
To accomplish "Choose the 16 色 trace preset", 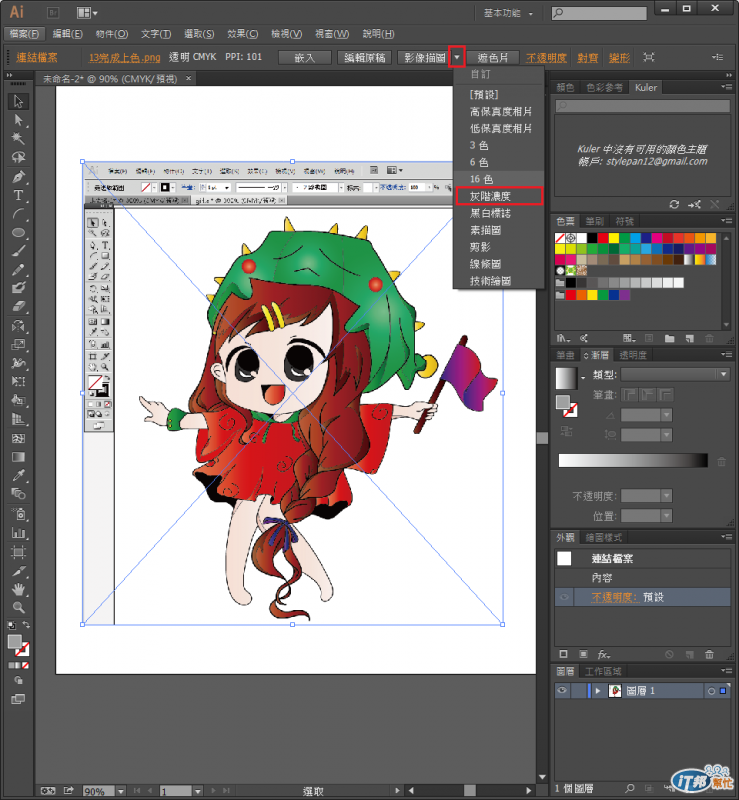I will (x=499, y=179).
